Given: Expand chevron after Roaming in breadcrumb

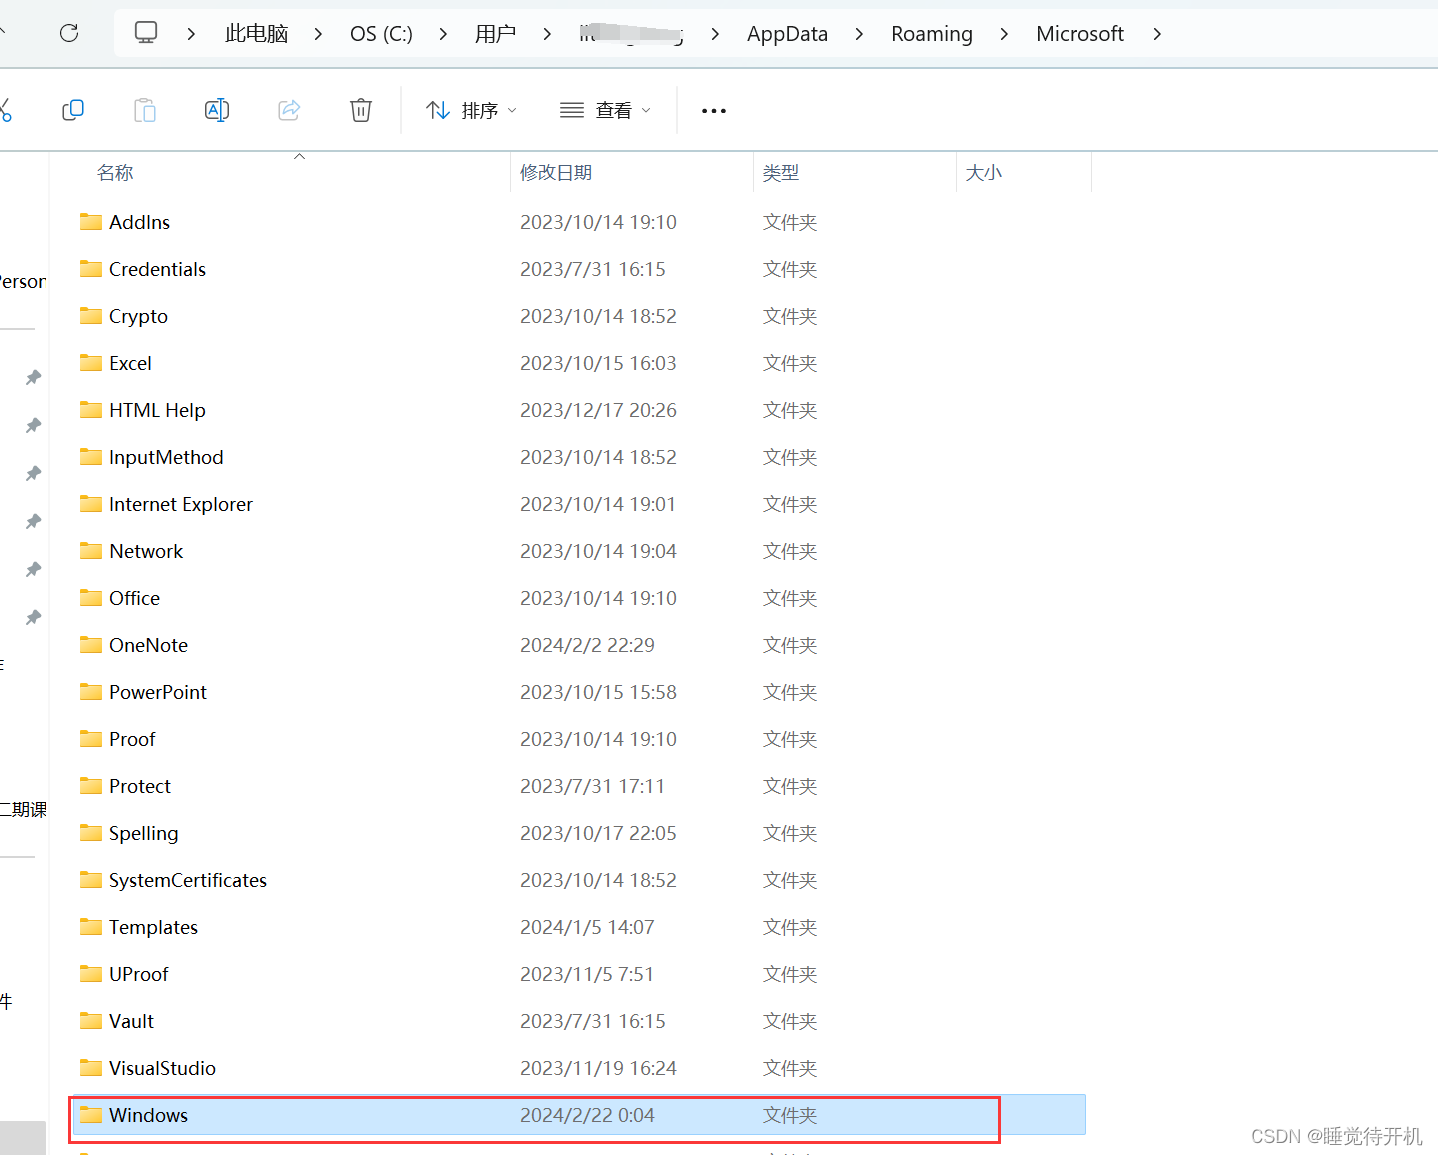Looking at the screenshot, I should pos(1004,34).
